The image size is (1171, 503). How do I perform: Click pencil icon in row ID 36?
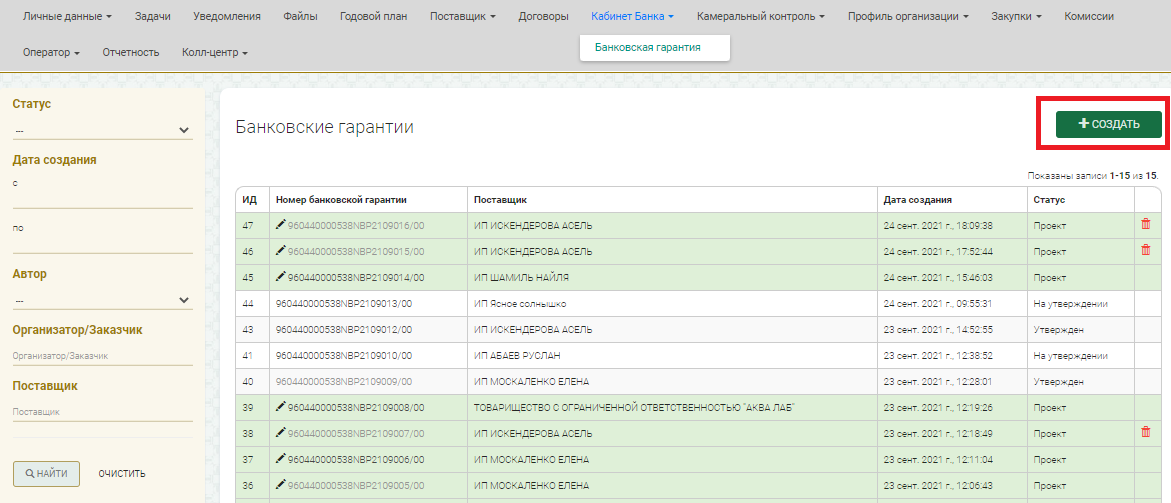point(281,485)
